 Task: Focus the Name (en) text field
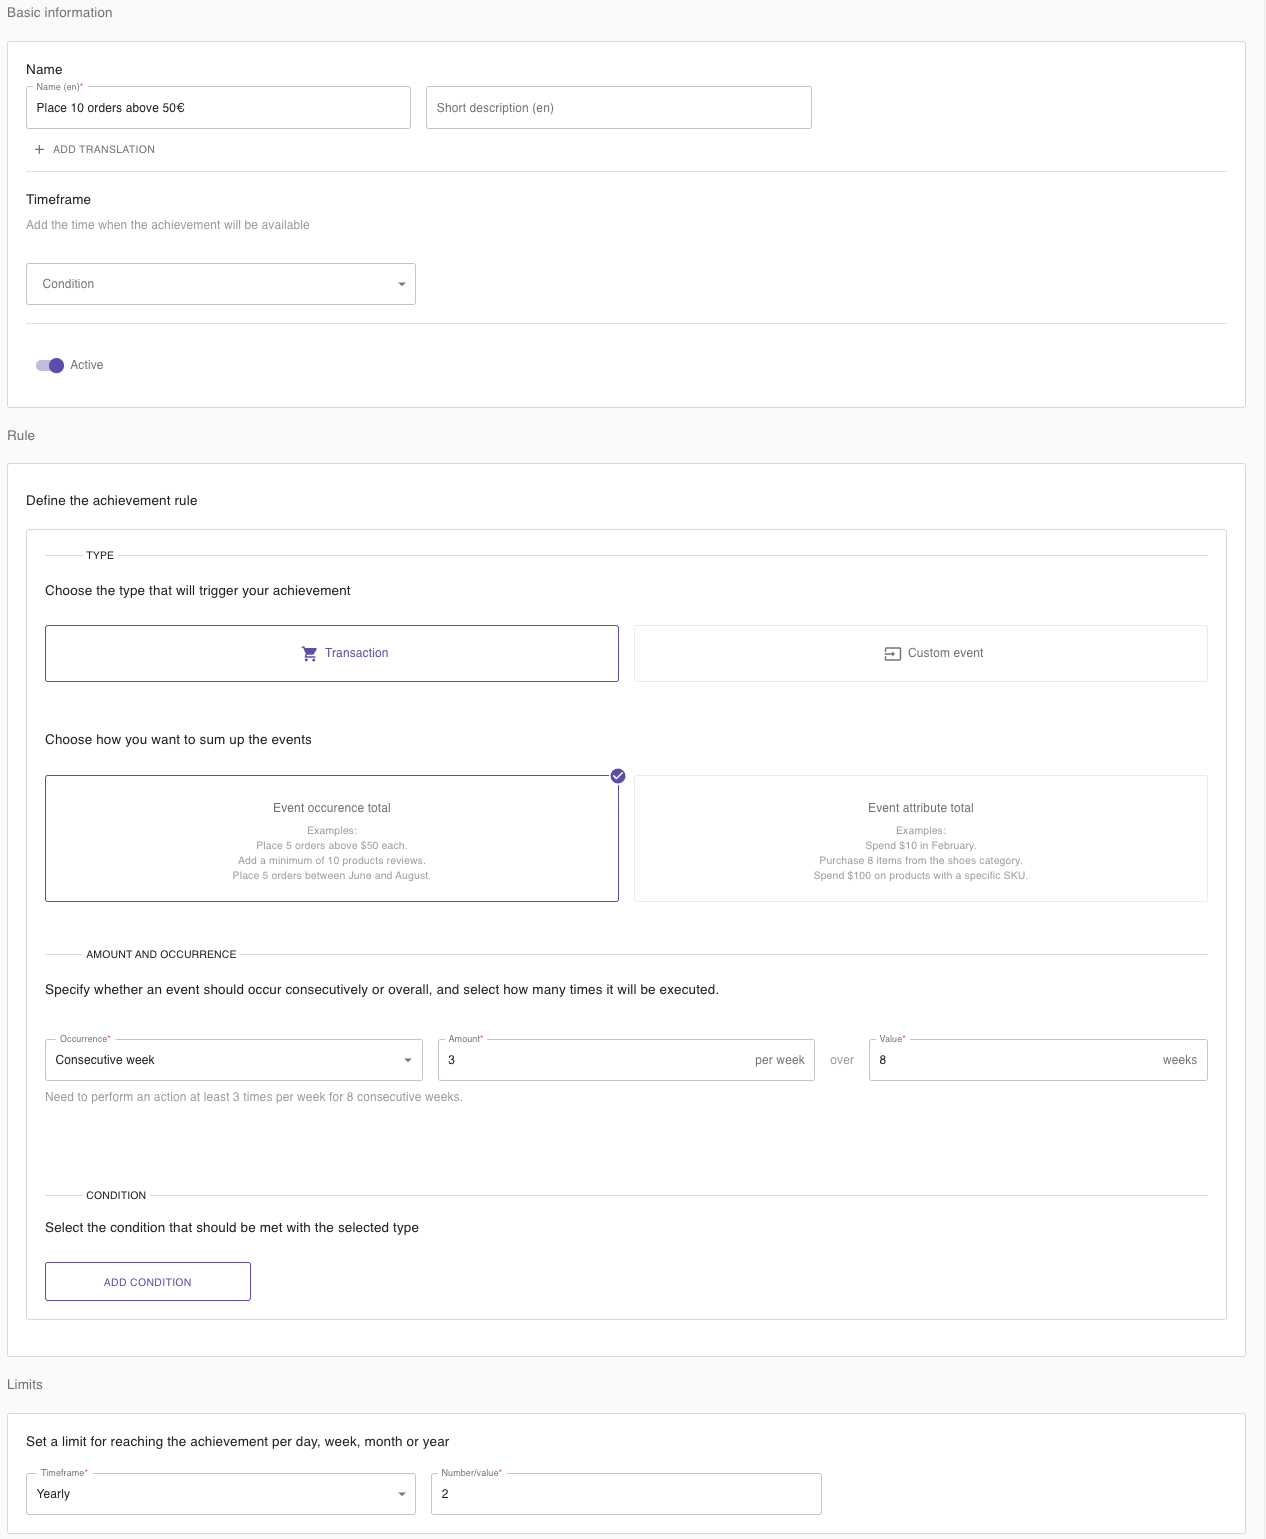218,108
